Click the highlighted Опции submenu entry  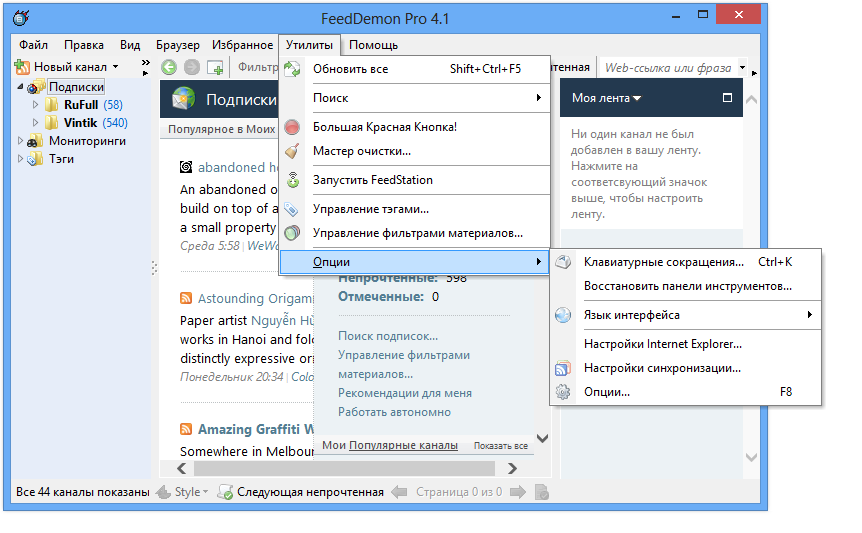click(415, 262)
